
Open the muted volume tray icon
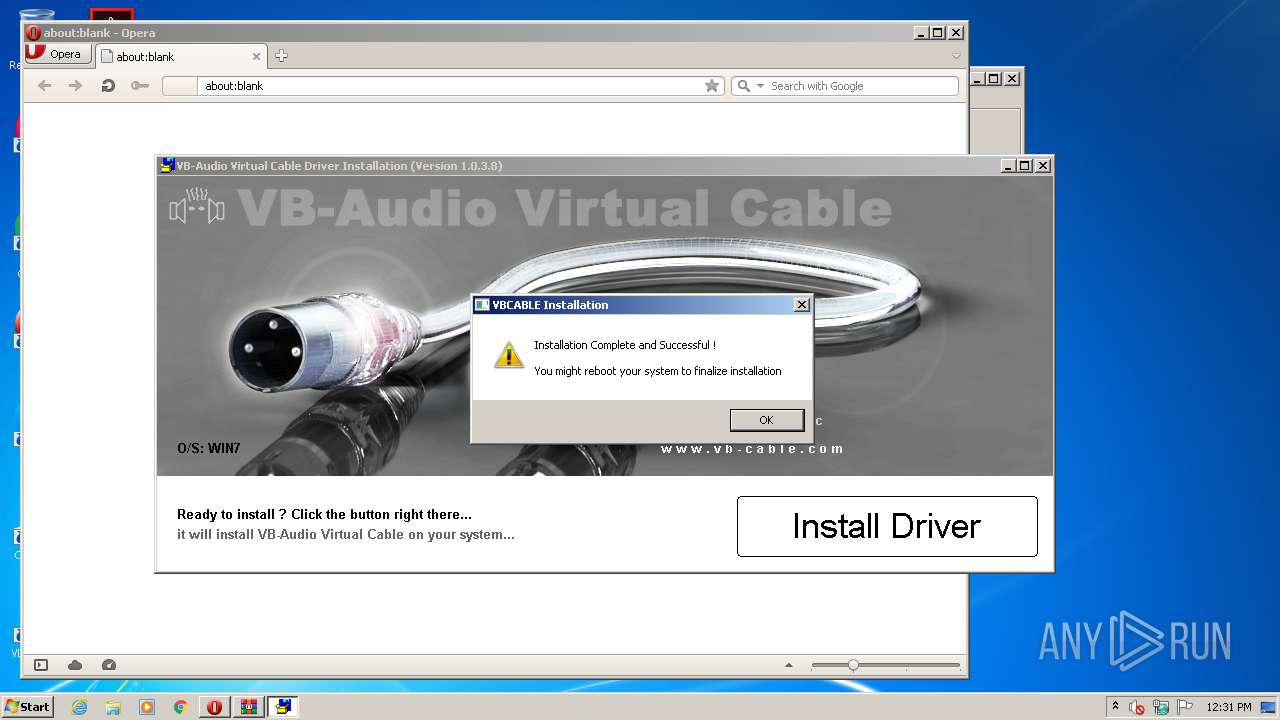click(x=1137, y=707)
